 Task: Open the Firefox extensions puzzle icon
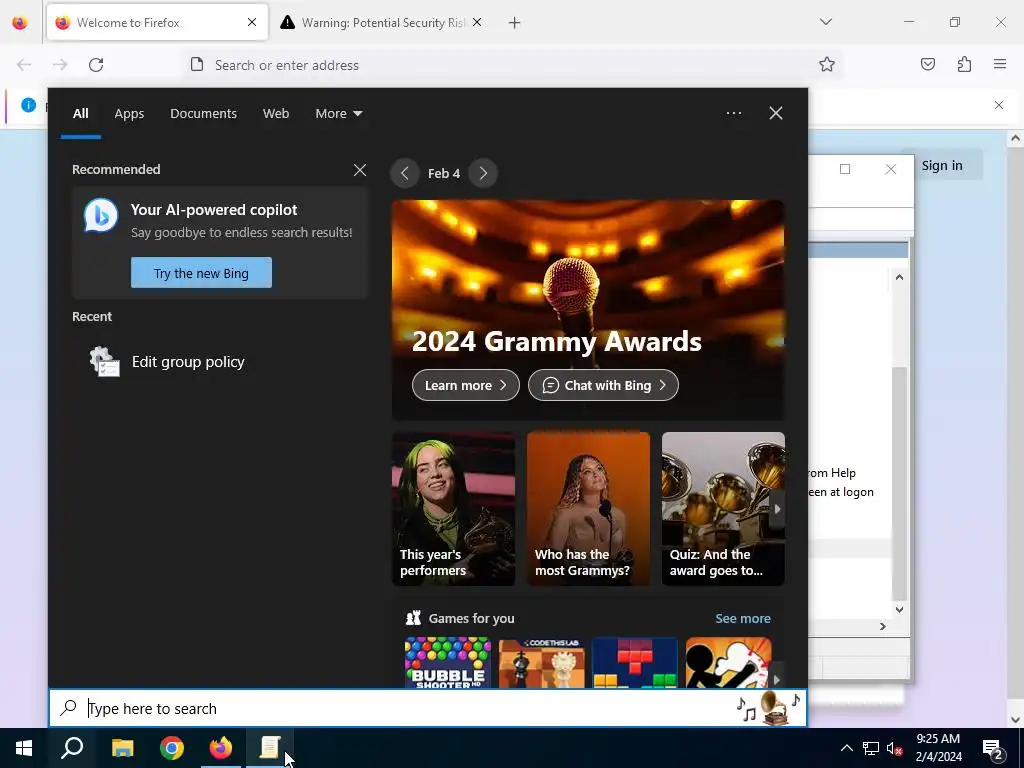tap(964, 64)
